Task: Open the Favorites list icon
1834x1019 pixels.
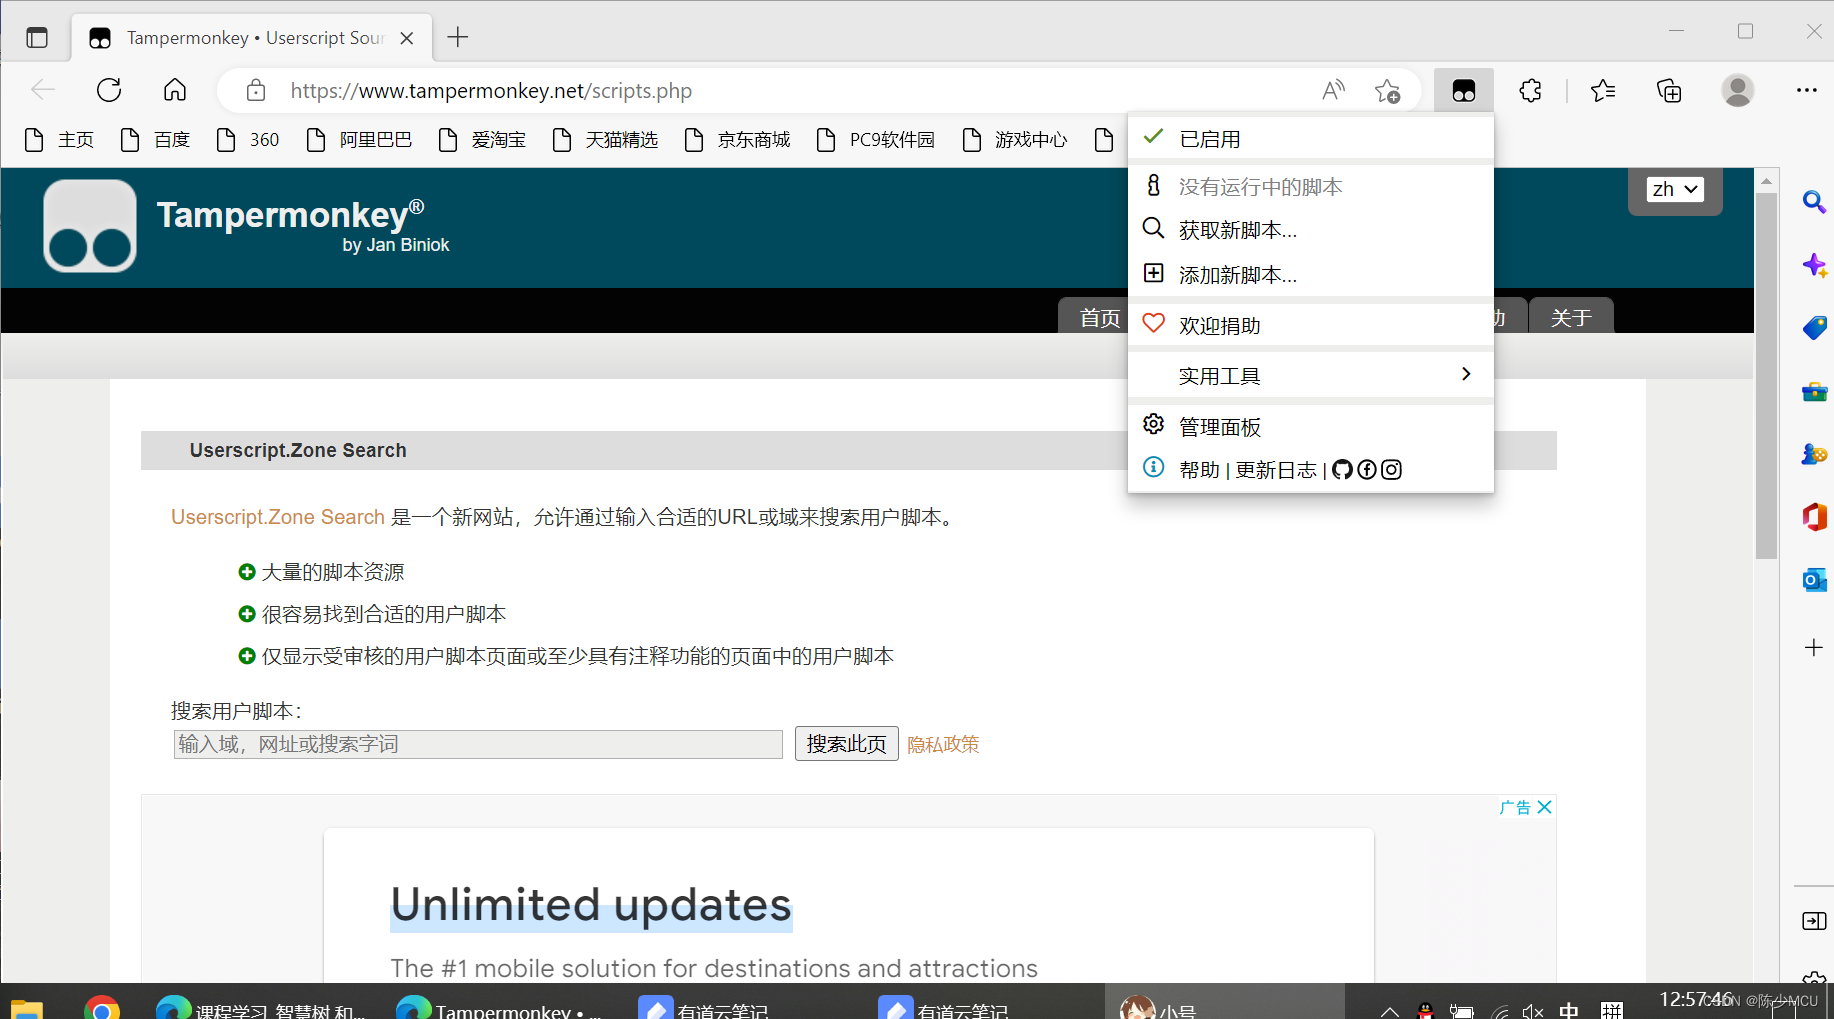Action: pyautogui.click(x=1603, y=91)
